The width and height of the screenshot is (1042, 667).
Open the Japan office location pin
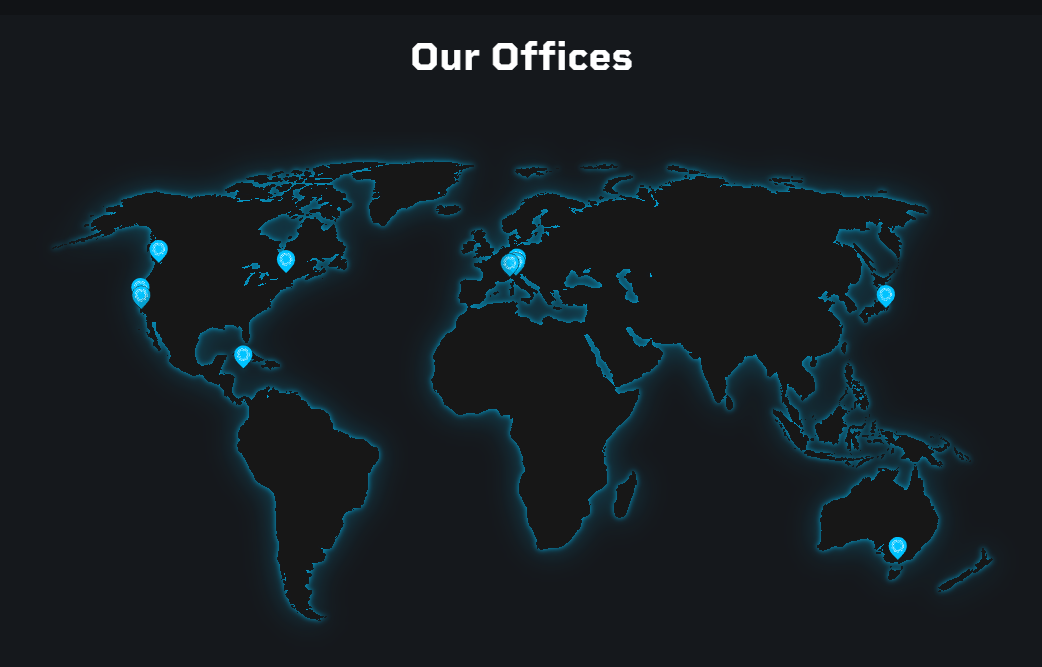(x=885, y=295)
